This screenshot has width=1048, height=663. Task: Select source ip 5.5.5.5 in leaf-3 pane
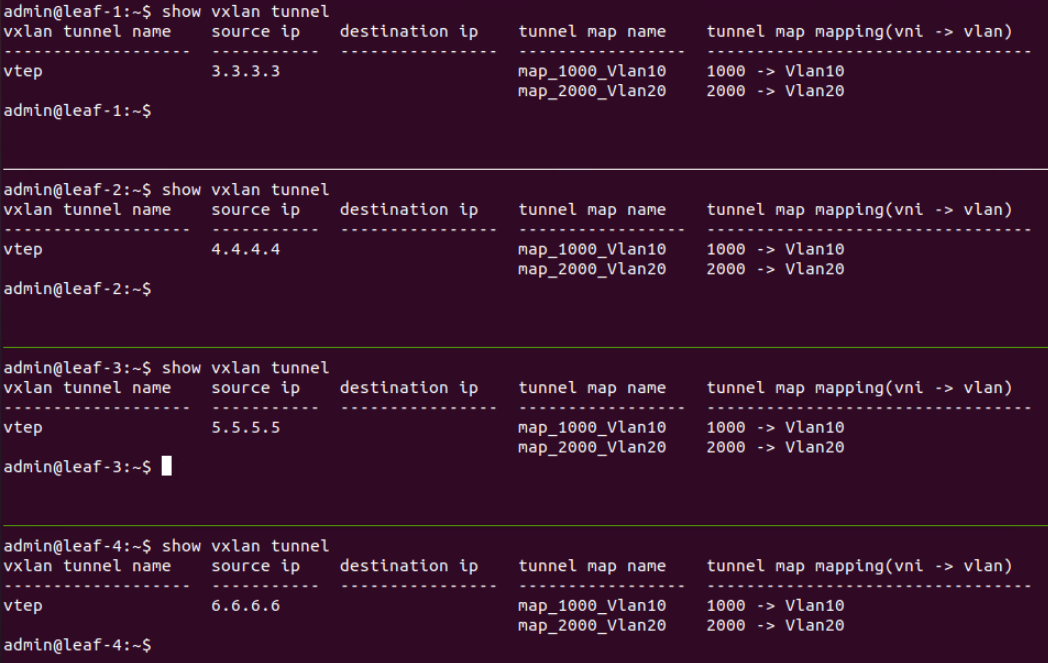[x=245, y=428]
